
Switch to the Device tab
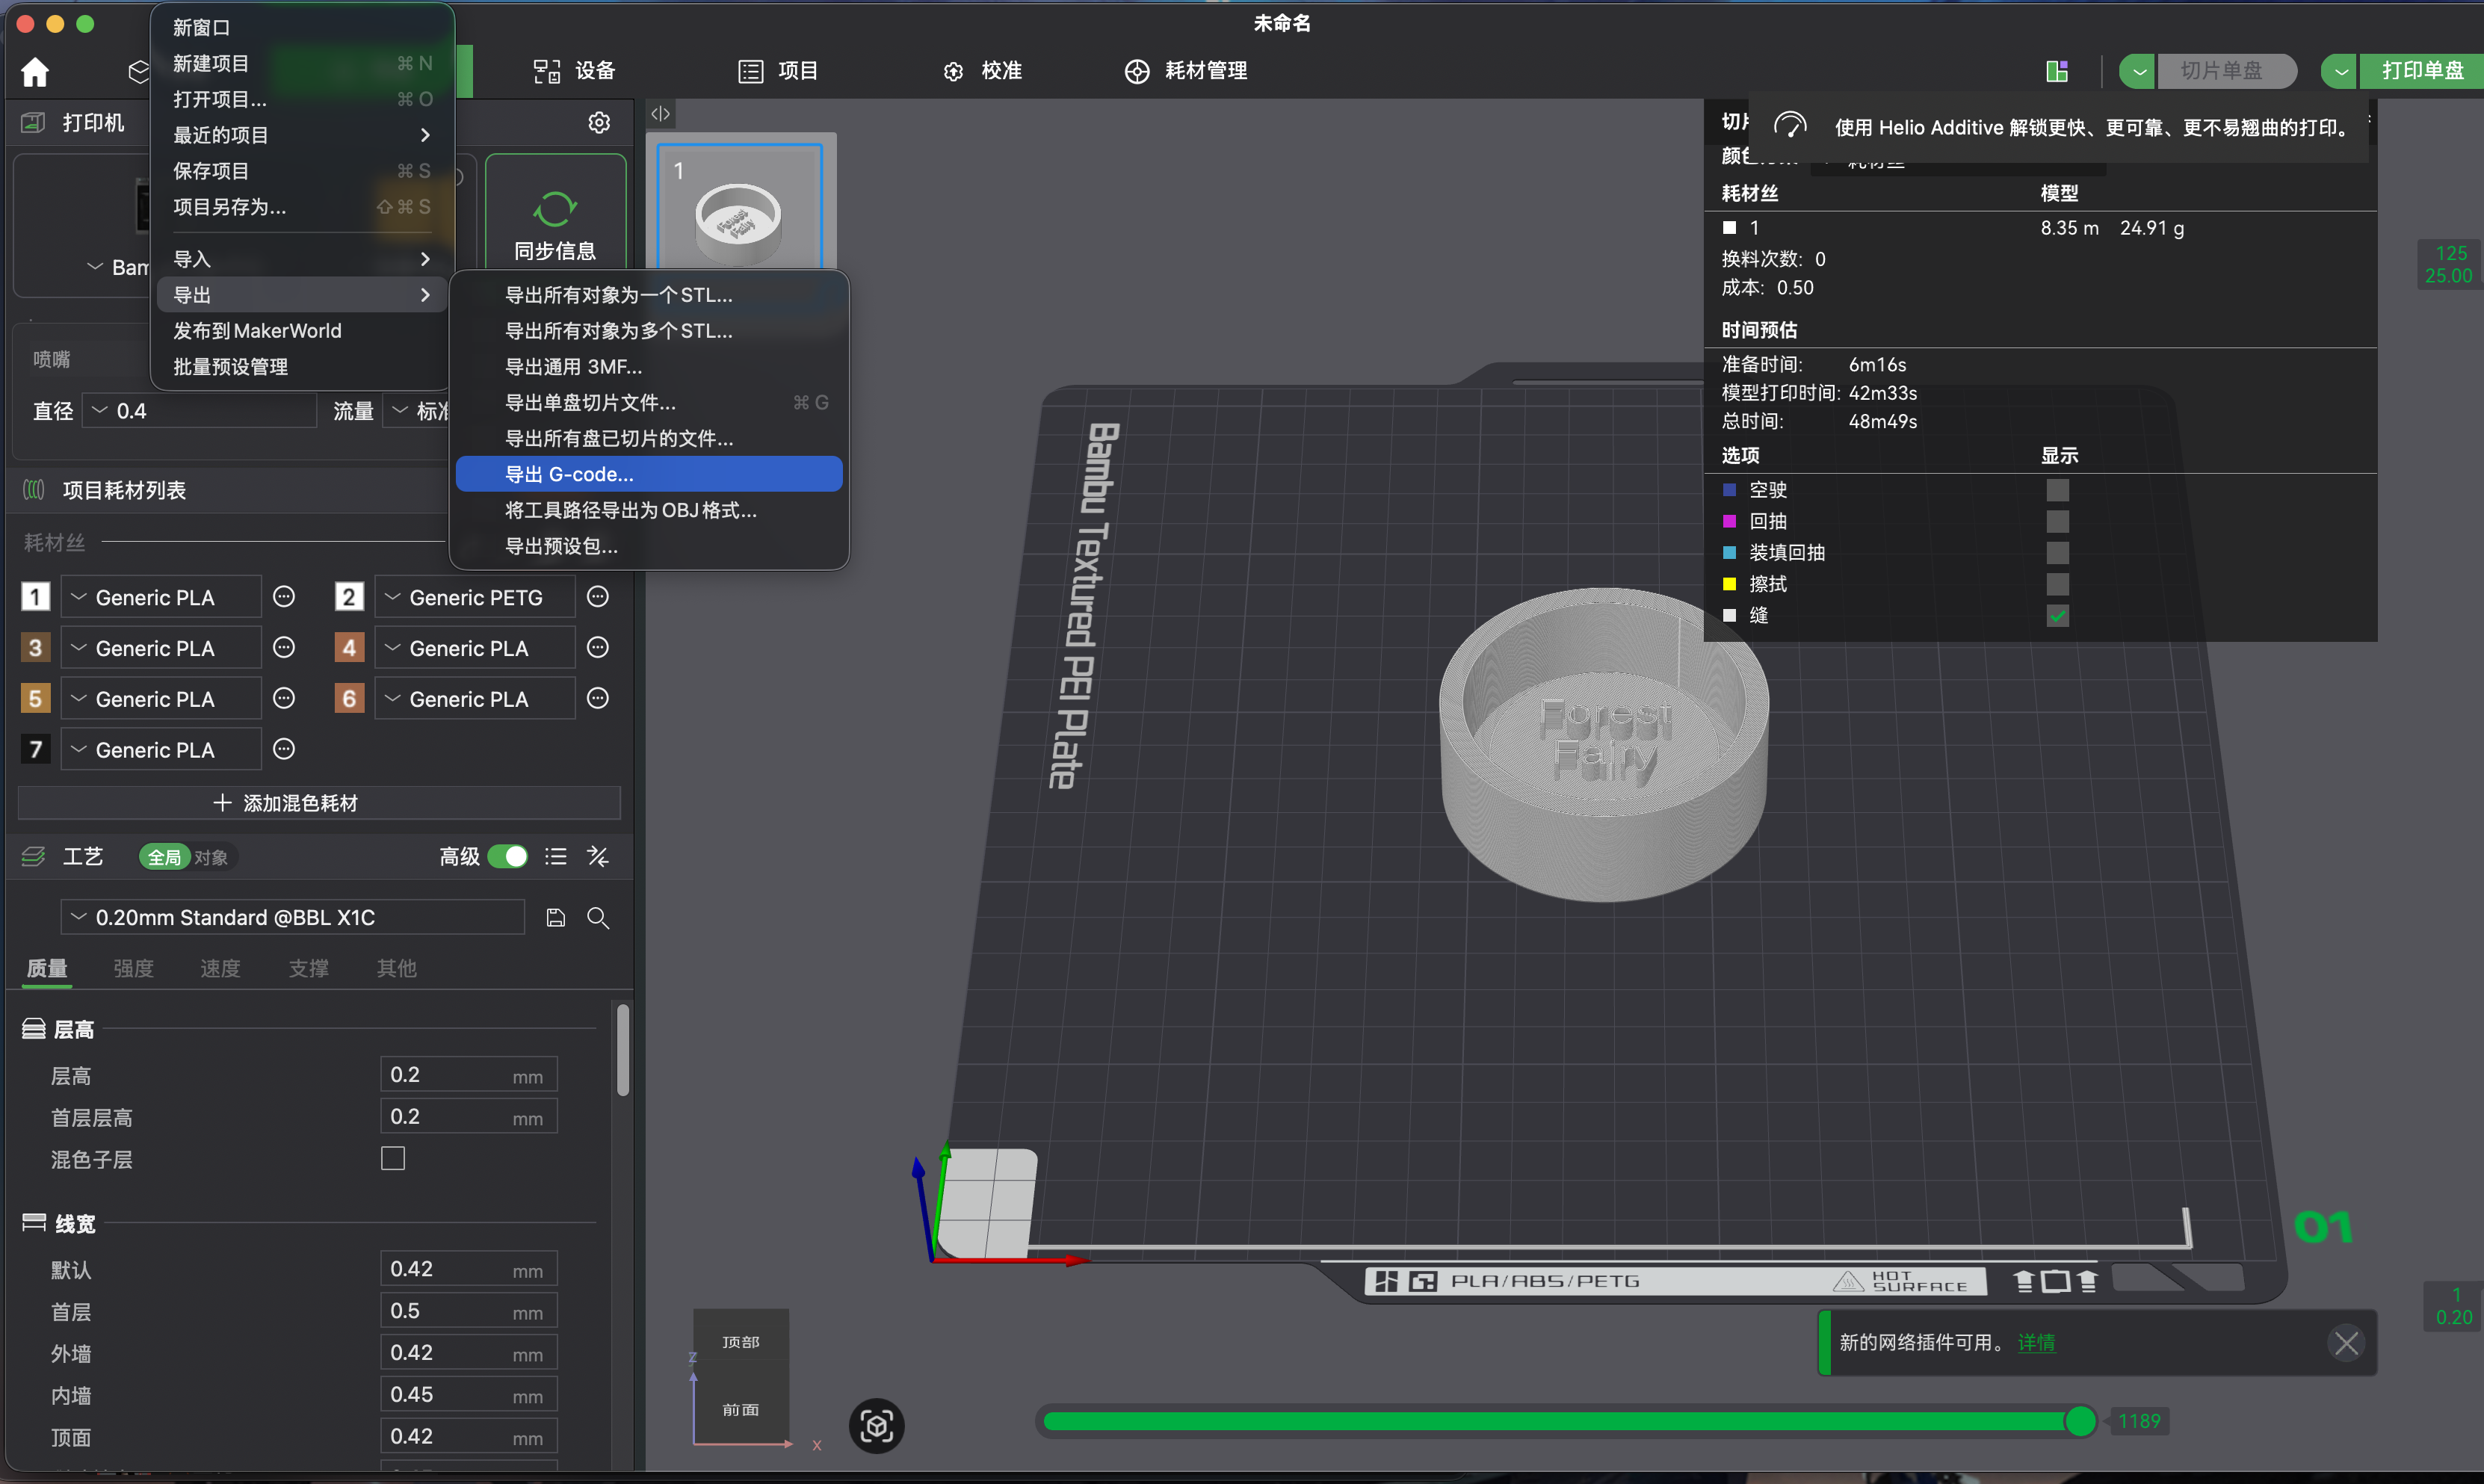[575, 71]
